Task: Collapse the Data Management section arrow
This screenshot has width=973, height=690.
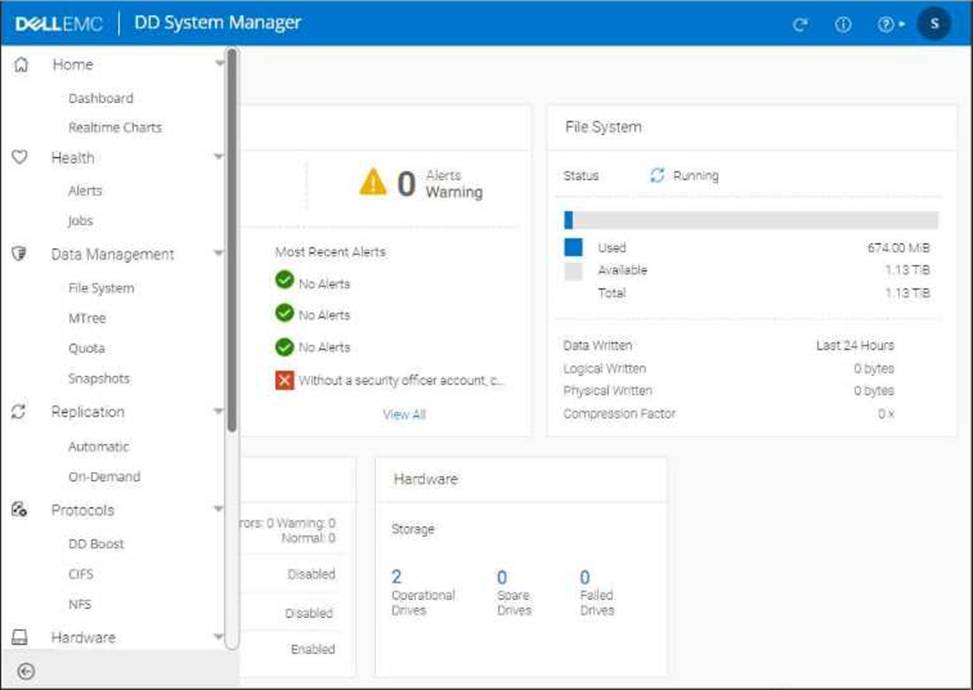Action: click(218, 253)
